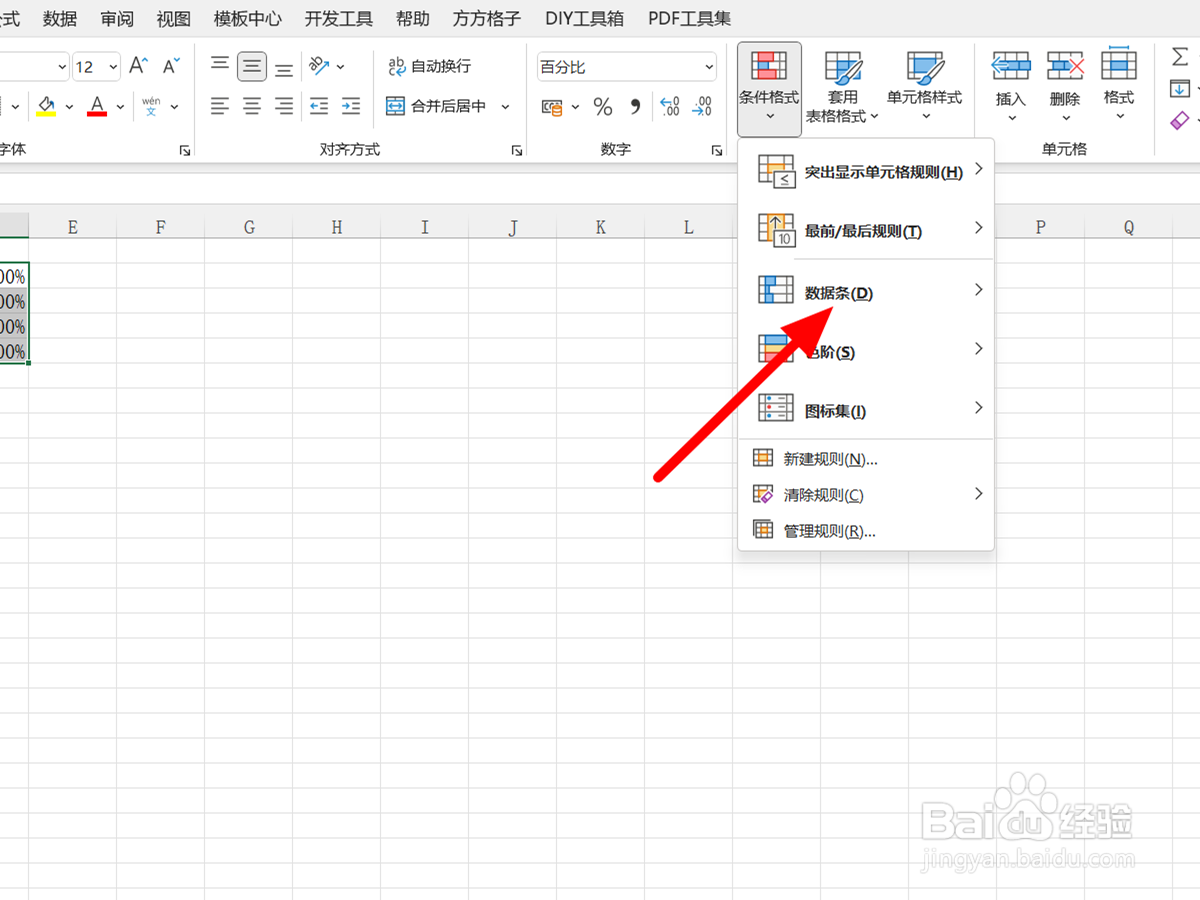This screenshot has width=1200, height=900.
Task: Align text left
Action: point(220,105)
